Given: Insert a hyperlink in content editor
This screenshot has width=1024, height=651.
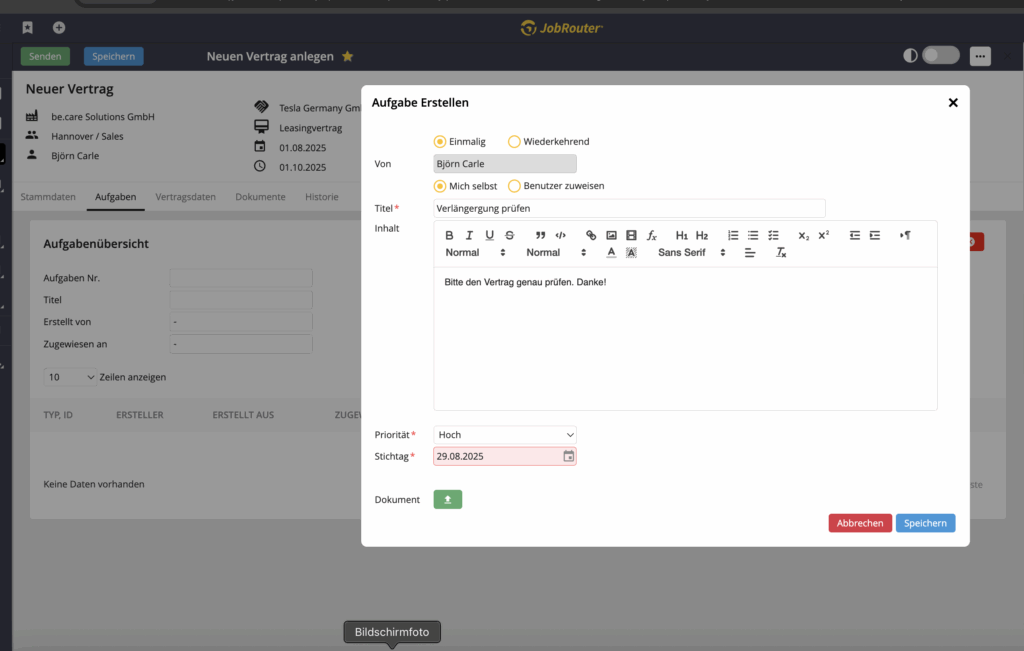Looking at the screenshot, I should [591, 236].
